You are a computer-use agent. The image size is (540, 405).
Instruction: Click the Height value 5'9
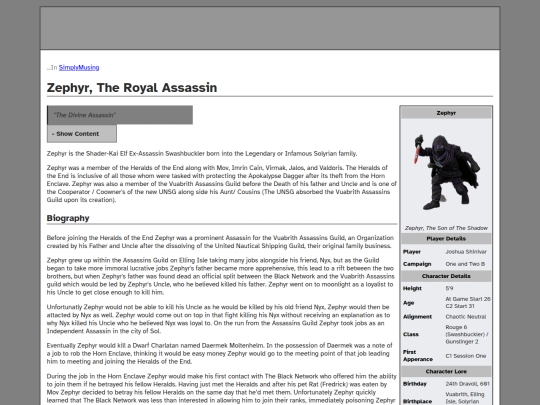click(x=449, y=288)
